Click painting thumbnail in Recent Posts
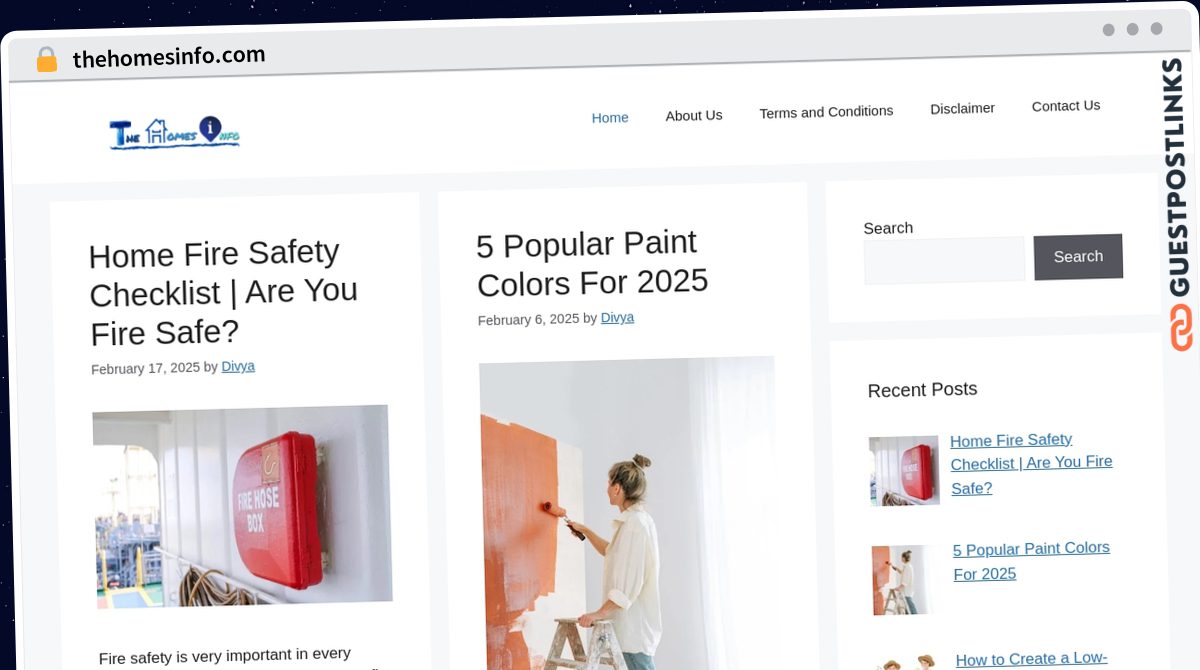This screenshot has width=1200, height=670. (906, 580)
